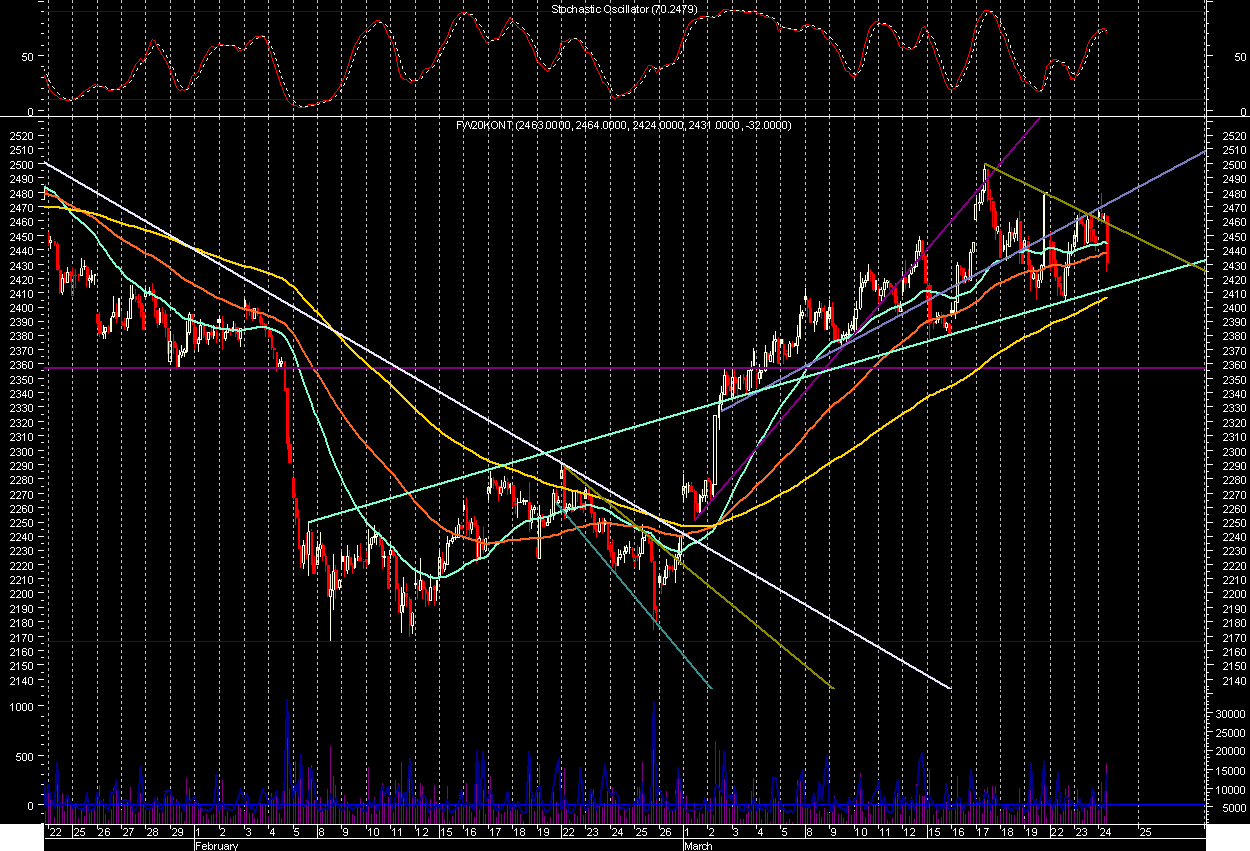
Task: Click date label 29 on time axis
Action: tap(177, 832)
